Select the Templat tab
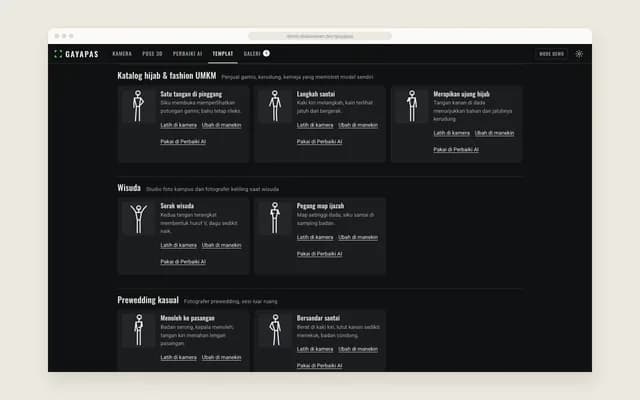Image resolution: width=640 pixels, height=400 pixels. tap(223, 54)
